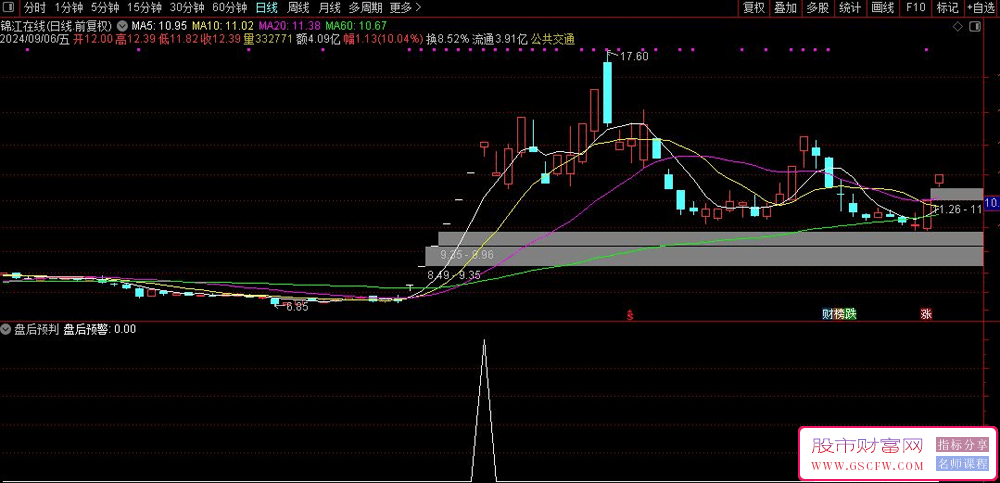Click the 指标分享 link in banner
Image resolution: width=1000 pixels, height=483 pixels.
pyautogui.click(x=962, y=445)
